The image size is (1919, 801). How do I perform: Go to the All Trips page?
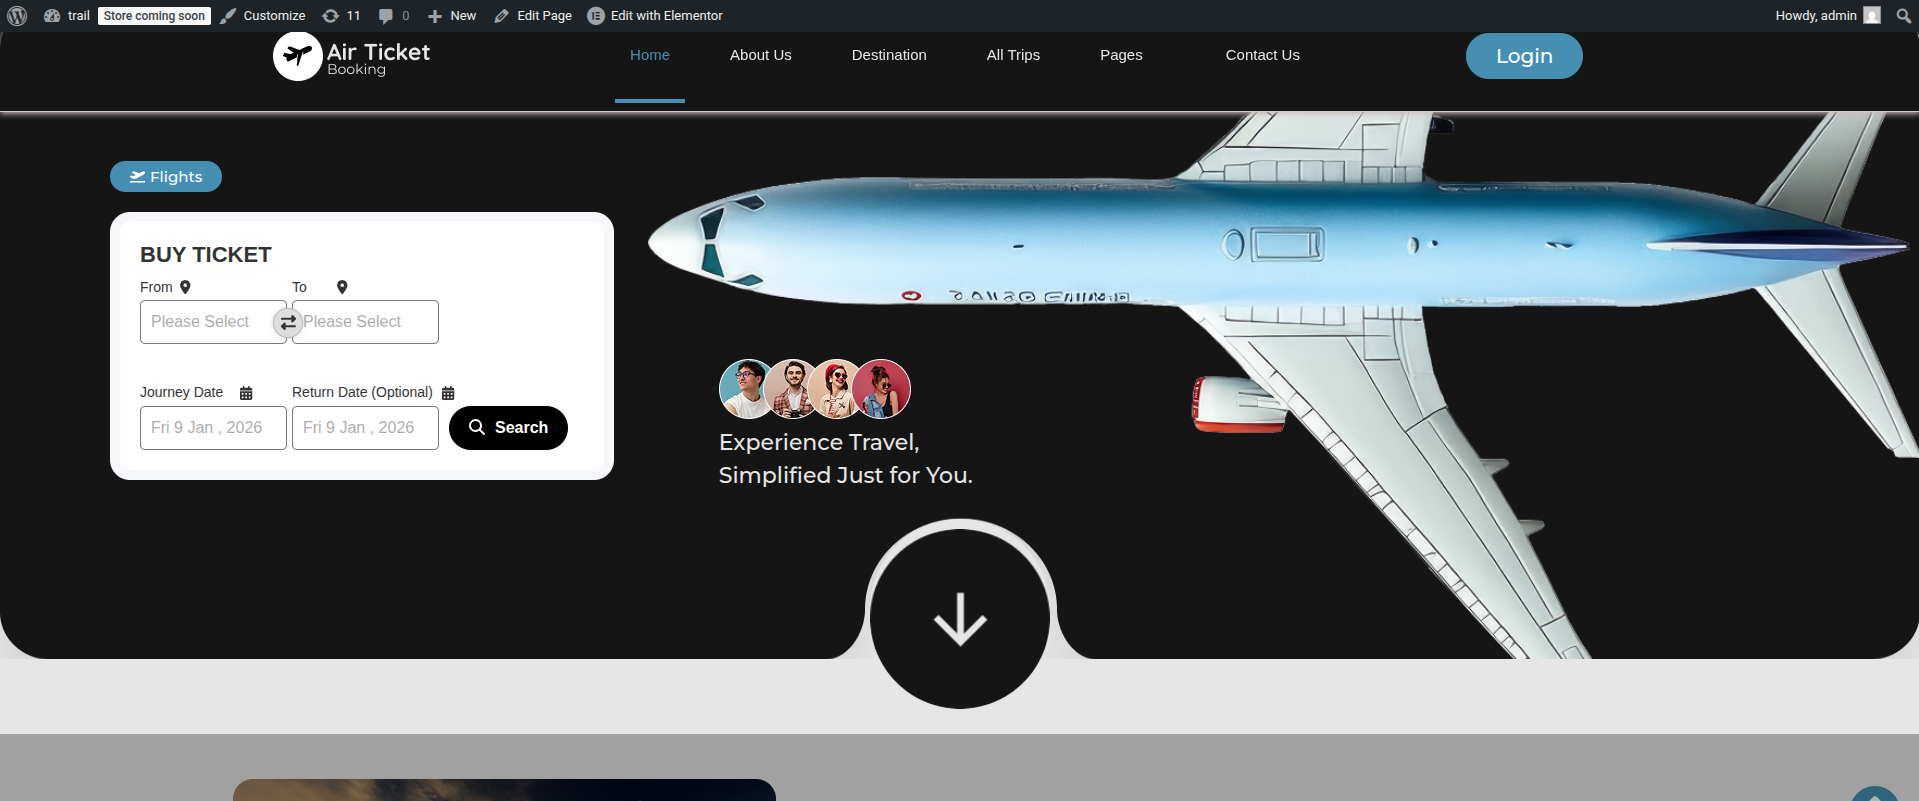click(1013, 55)
